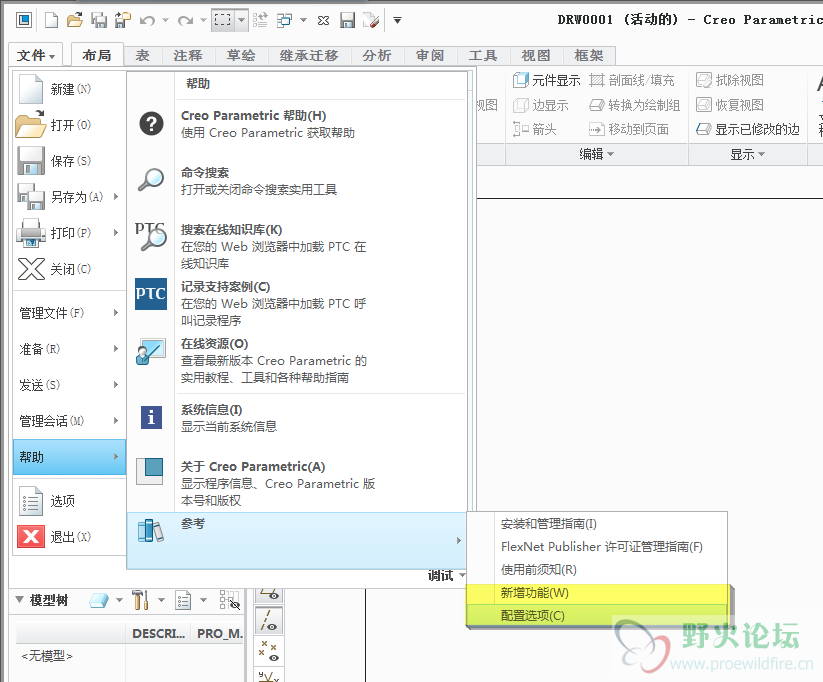Click the Open folder icon in quick access toolbar

[x=75, y=20]
